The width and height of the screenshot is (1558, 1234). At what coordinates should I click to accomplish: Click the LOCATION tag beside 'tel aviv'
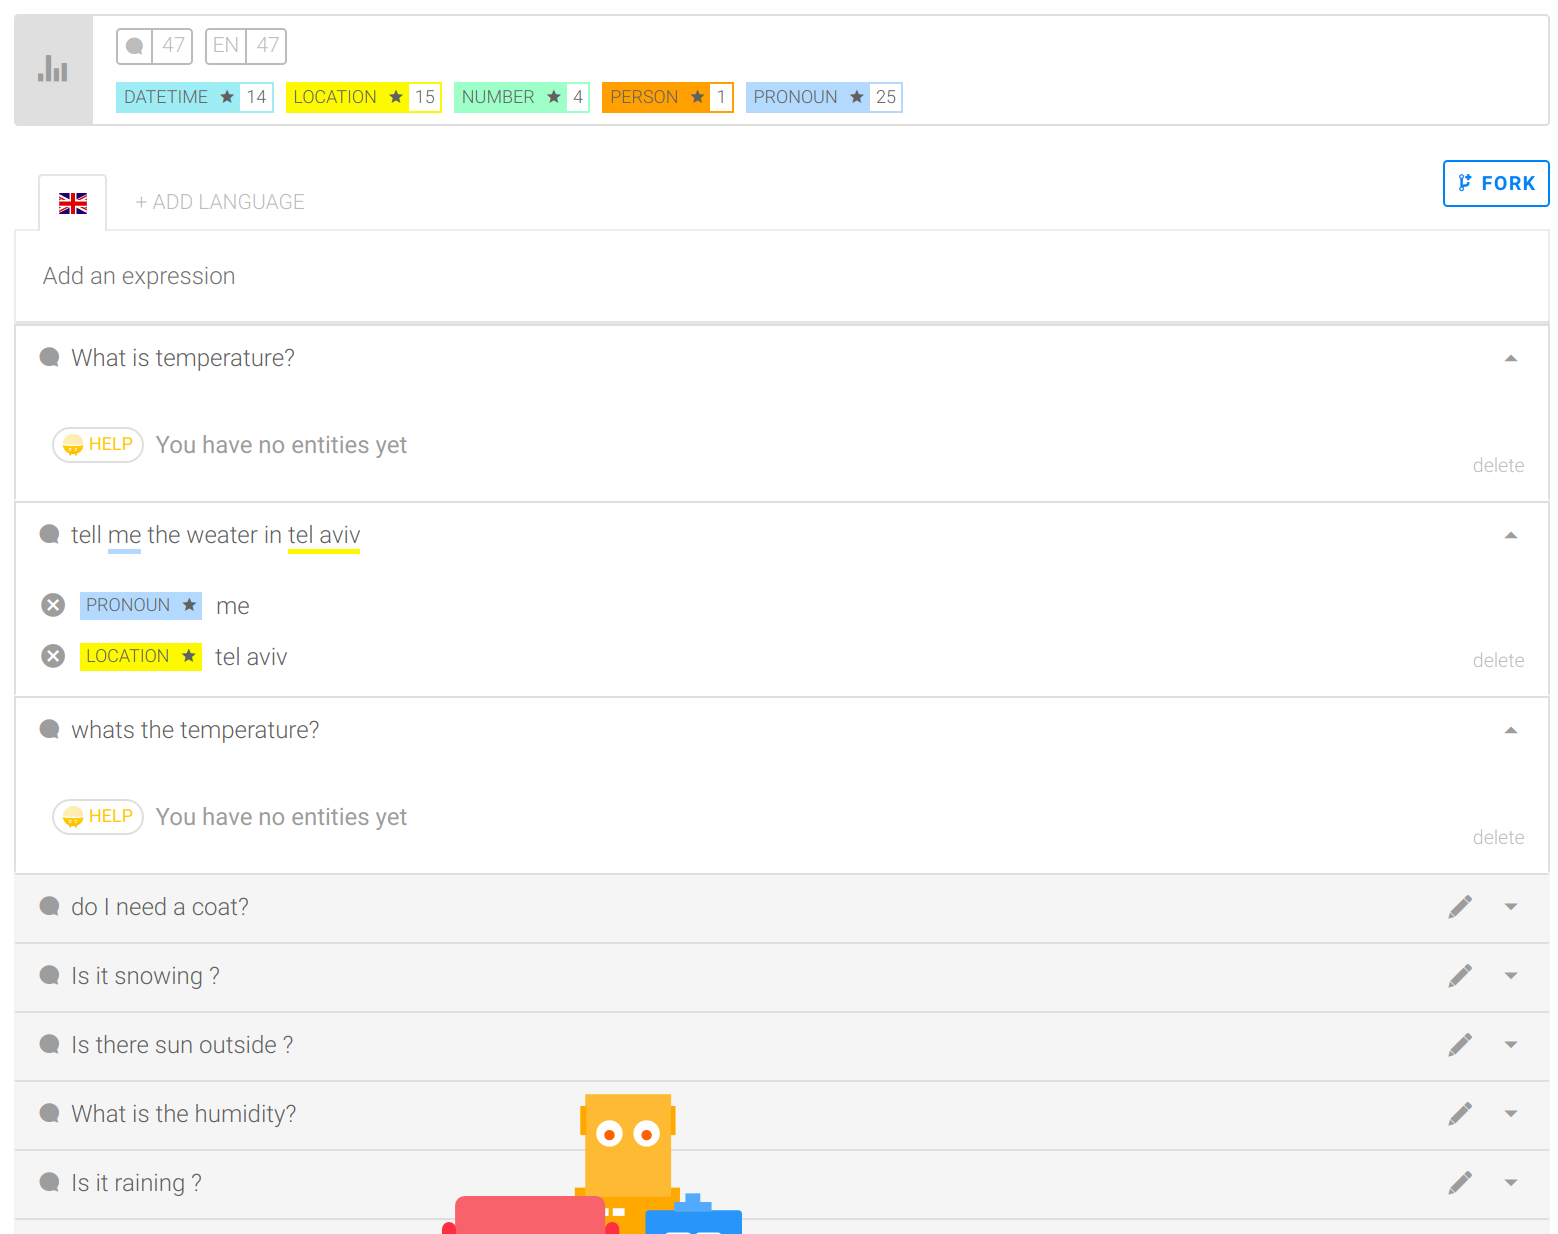coord(141,656)
